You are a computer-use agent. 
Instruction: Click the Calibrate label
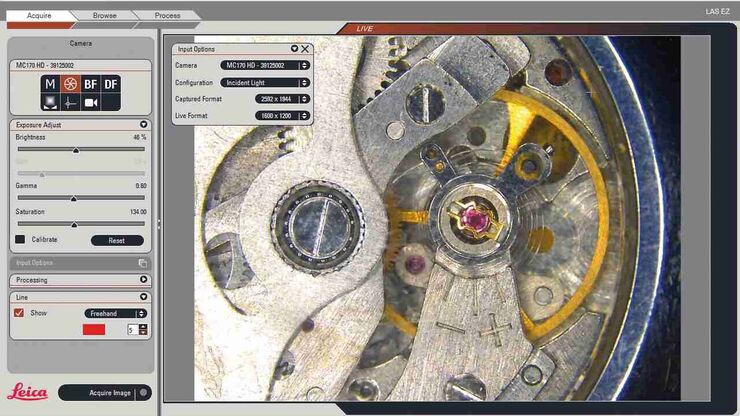point(44,239)
